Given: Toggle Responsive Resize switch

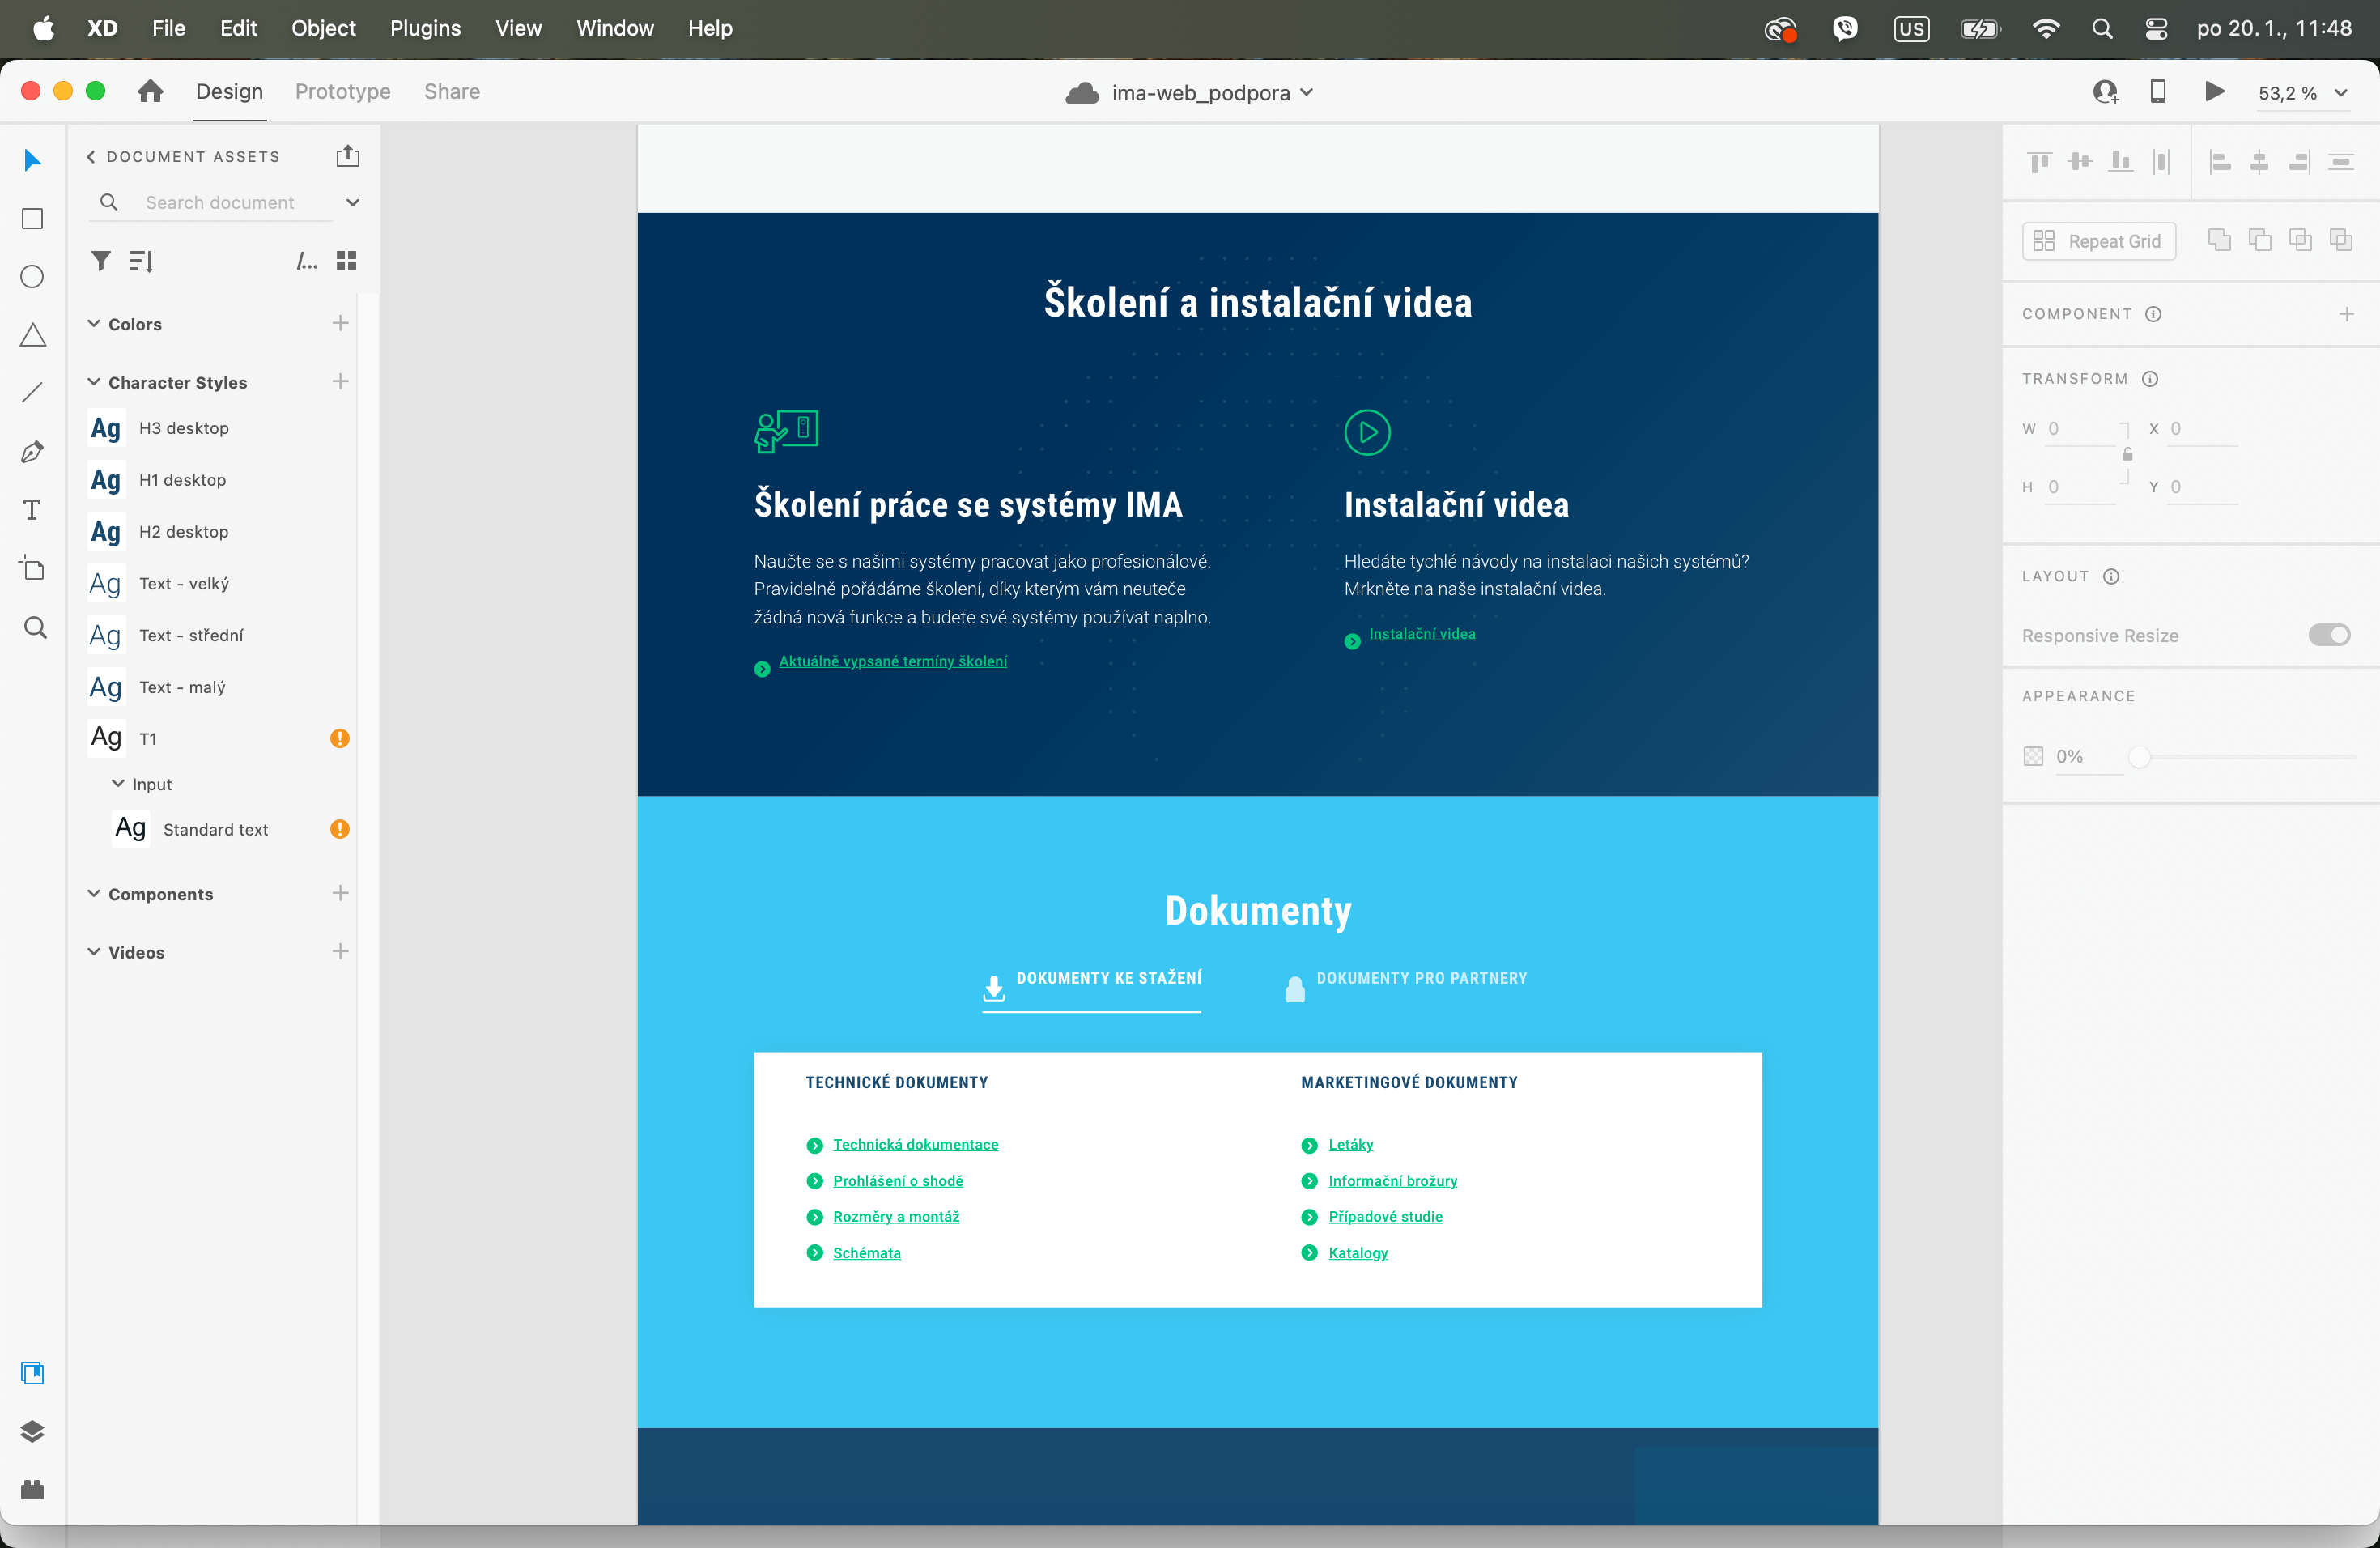Looking at the screenshot, I should pyautogui.click(x=2329, y=635).
